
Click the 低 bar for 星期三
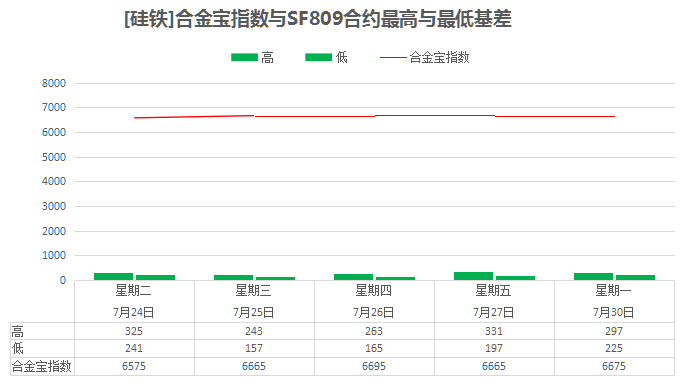pyautogui.click(x=275, y=278)
